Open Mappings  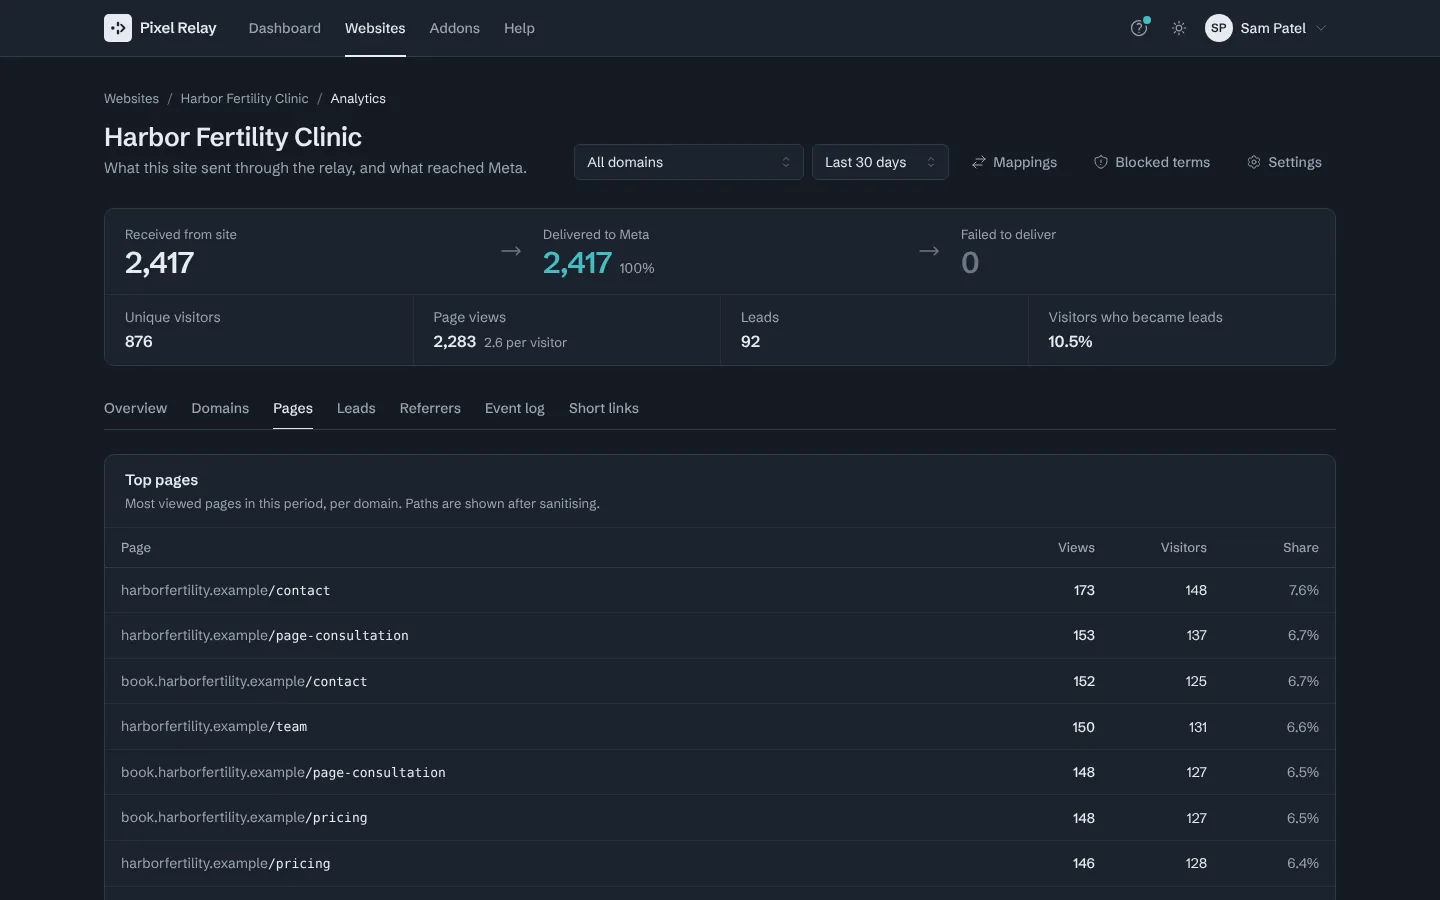click(1014, 162)
